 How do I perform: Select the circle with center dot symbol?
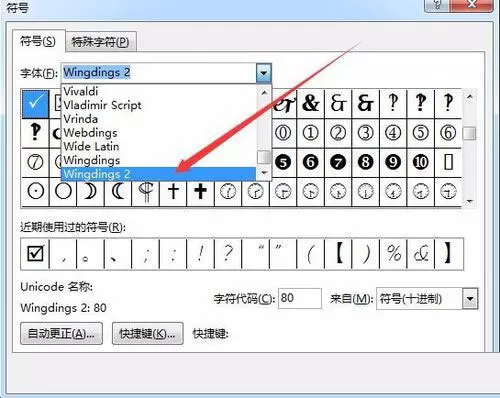(35, 192)
